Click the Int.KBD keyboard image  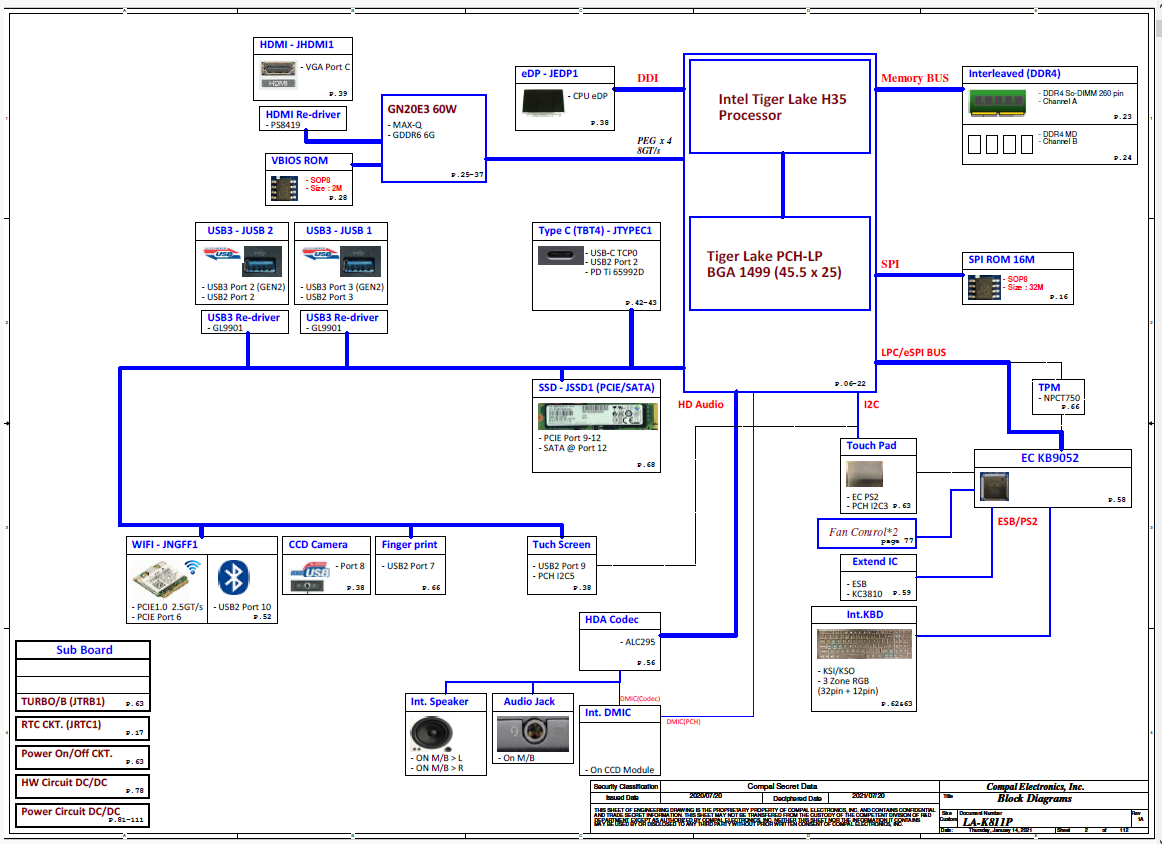(x=864, y=644)
